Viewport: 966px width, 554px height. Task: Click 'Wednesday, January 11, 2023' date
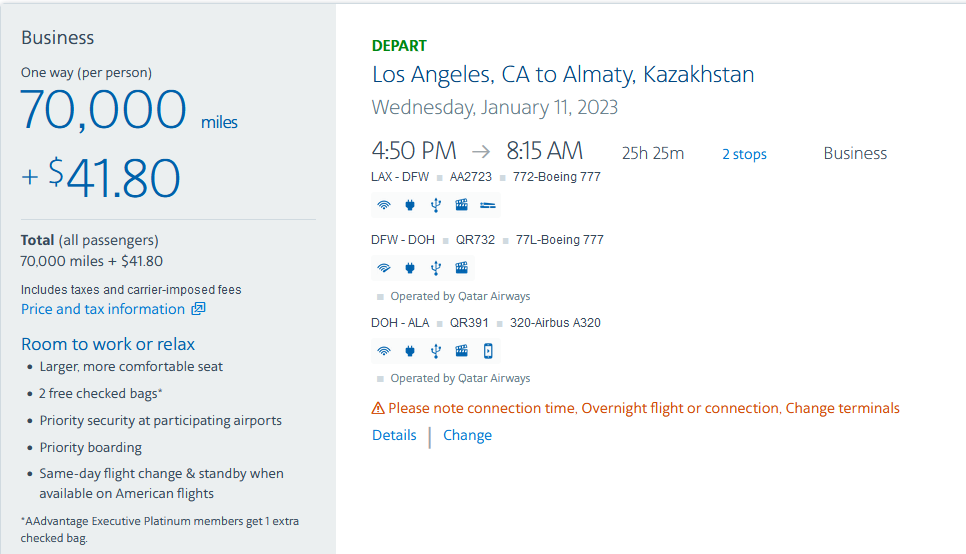tap(495, 107)
